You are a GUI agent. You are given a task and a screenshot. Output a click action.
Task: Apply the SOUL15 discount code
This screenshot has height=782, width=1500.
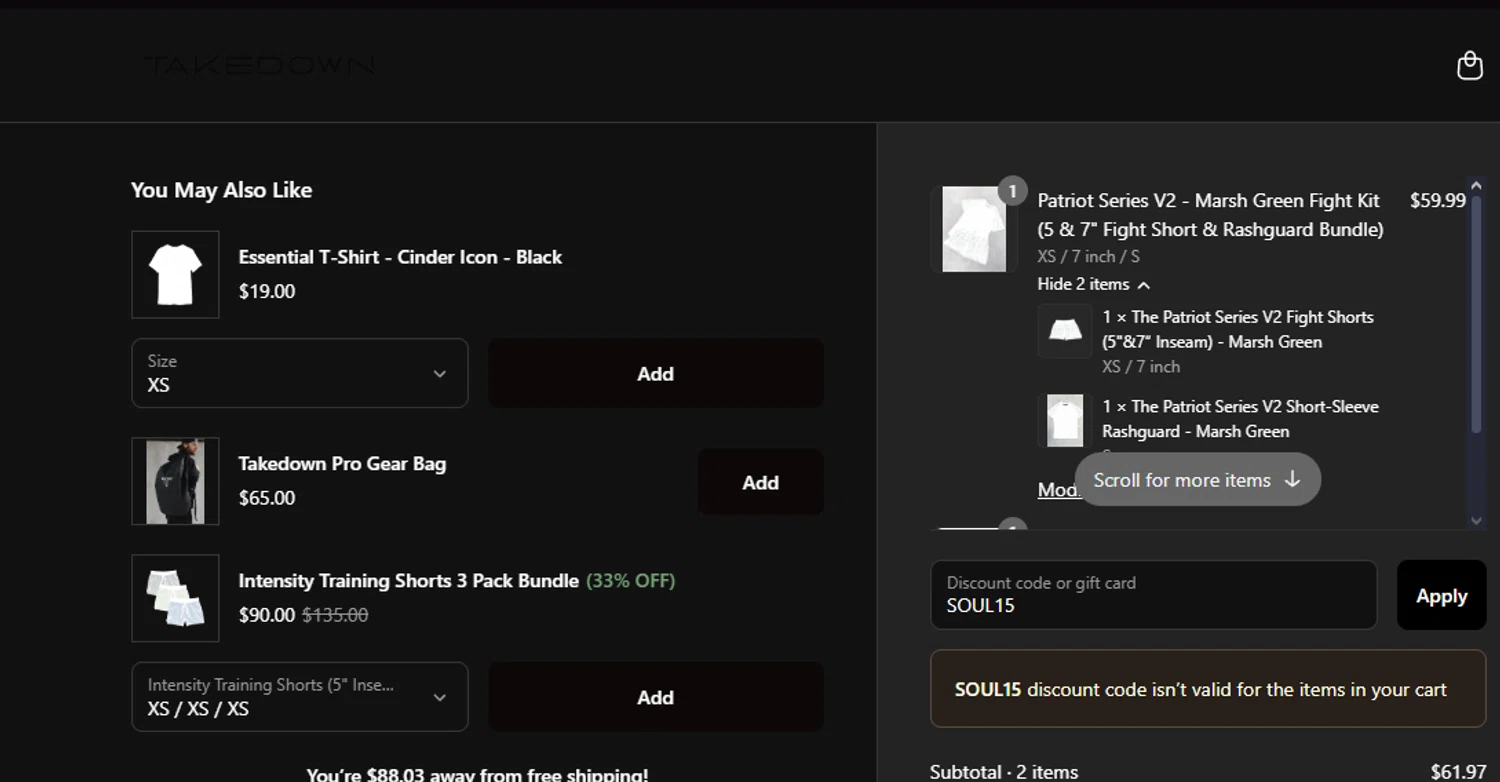pos(1441,595)
